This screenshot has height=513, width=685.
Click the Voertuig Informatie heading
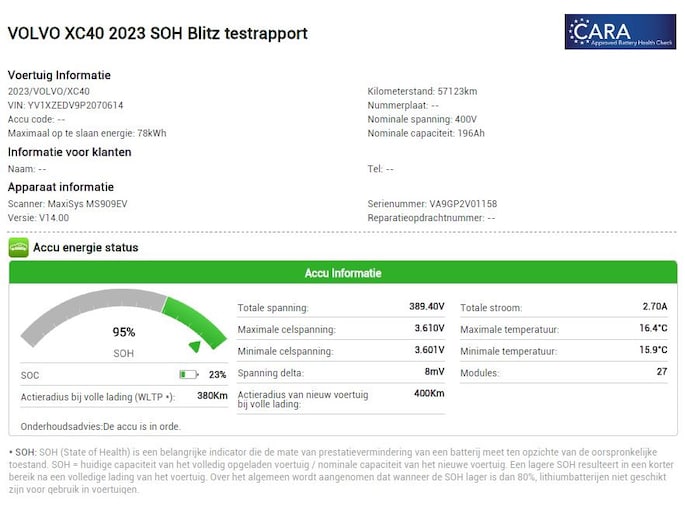click(59, 75)
